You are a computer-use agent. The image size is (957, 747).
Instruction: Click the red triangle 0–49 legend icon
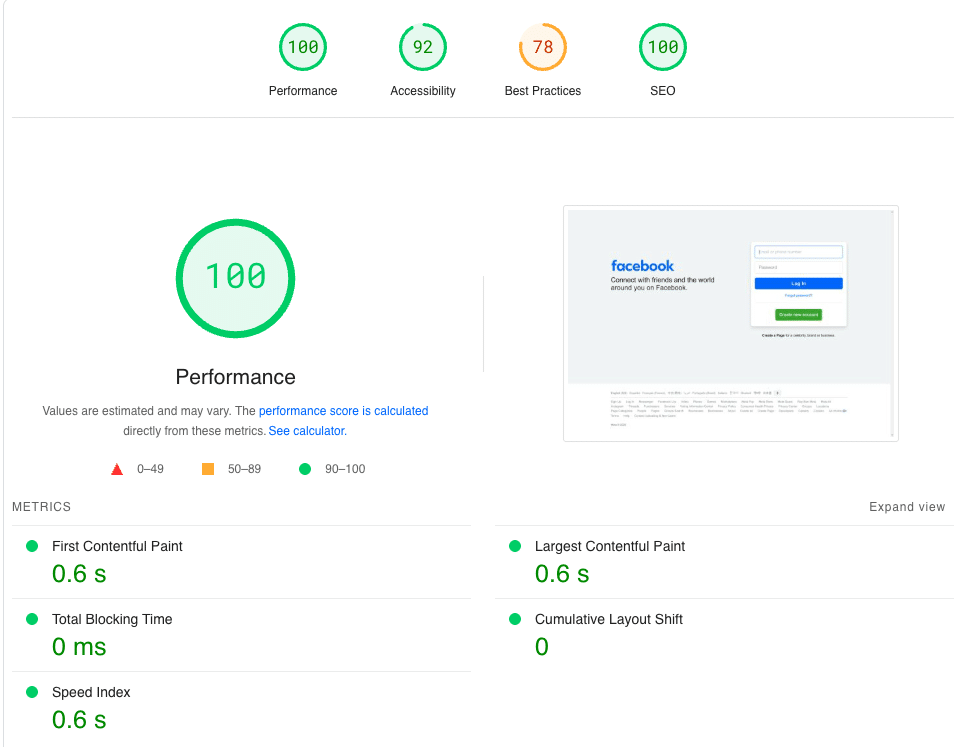click(x=117, y=469)
